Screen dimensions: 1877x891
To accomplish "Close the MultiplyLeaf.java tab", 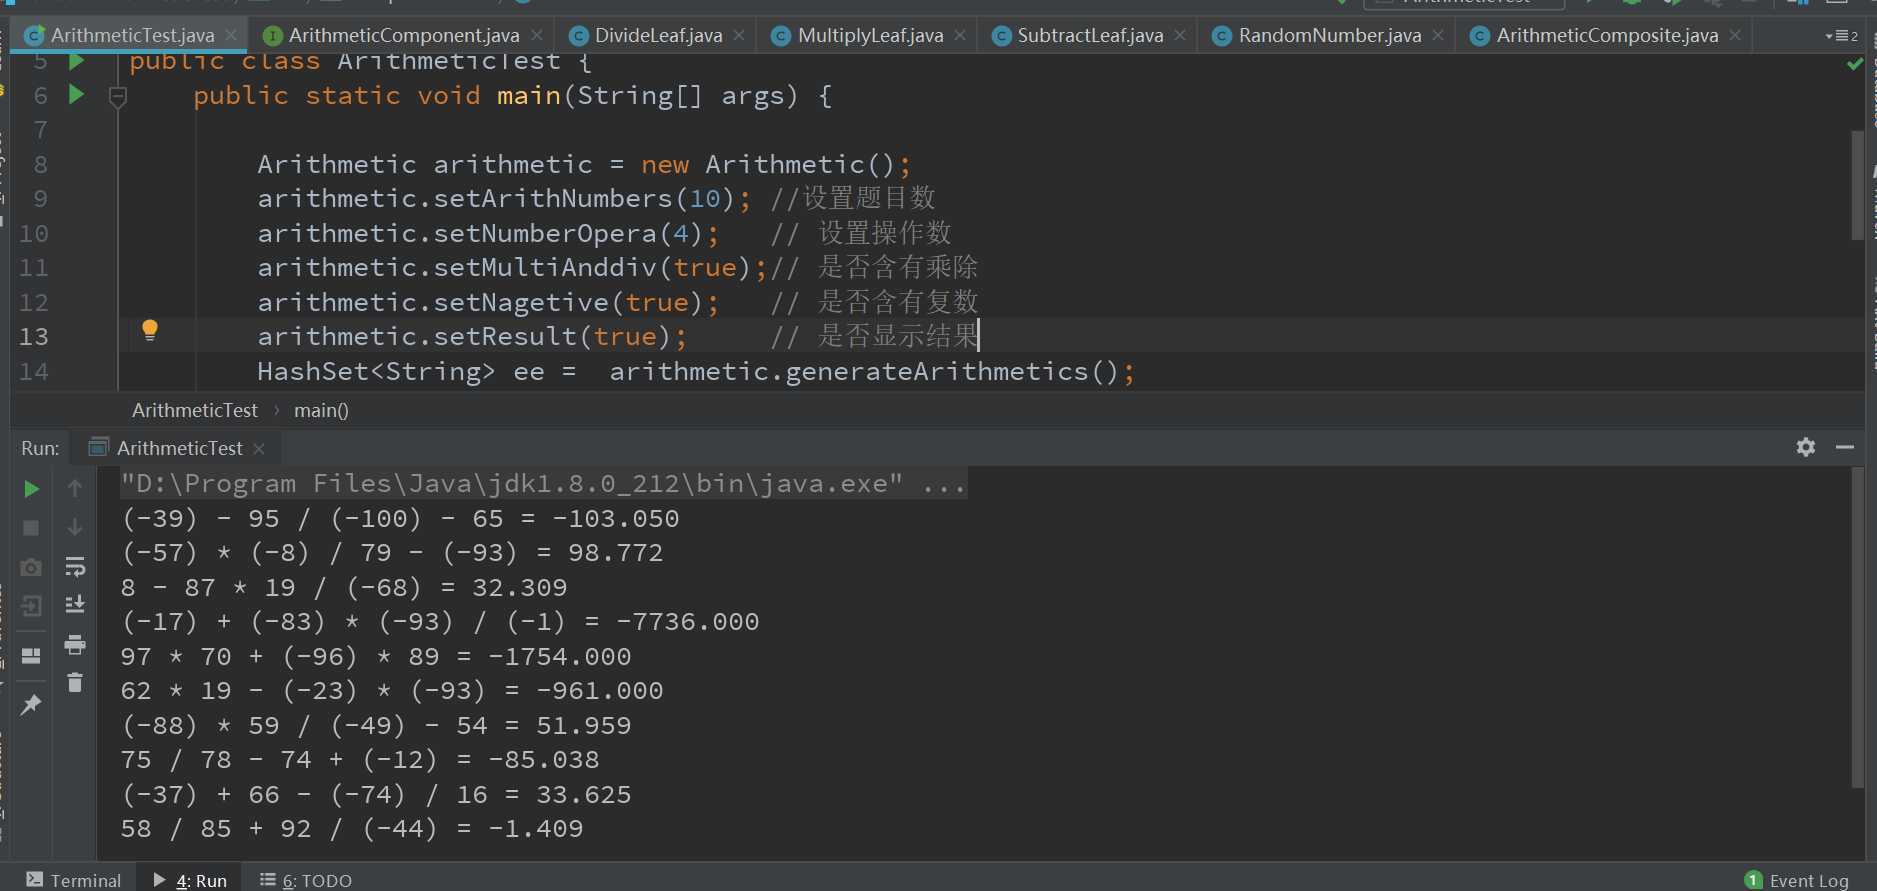I will [960, 35].
